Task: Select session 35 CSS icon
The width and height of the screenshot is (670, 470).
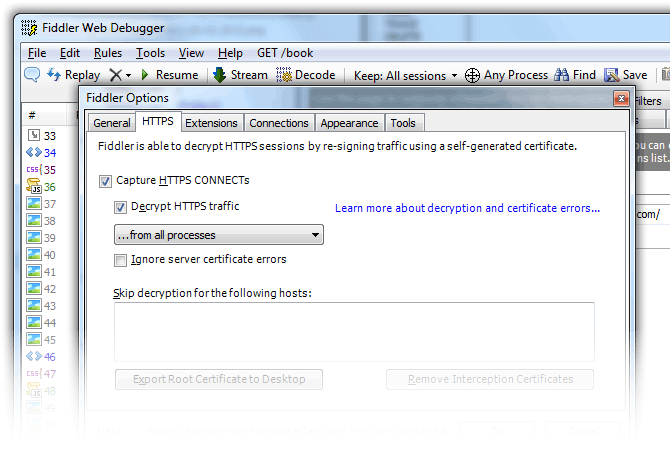Action: [x=34, y=169]
